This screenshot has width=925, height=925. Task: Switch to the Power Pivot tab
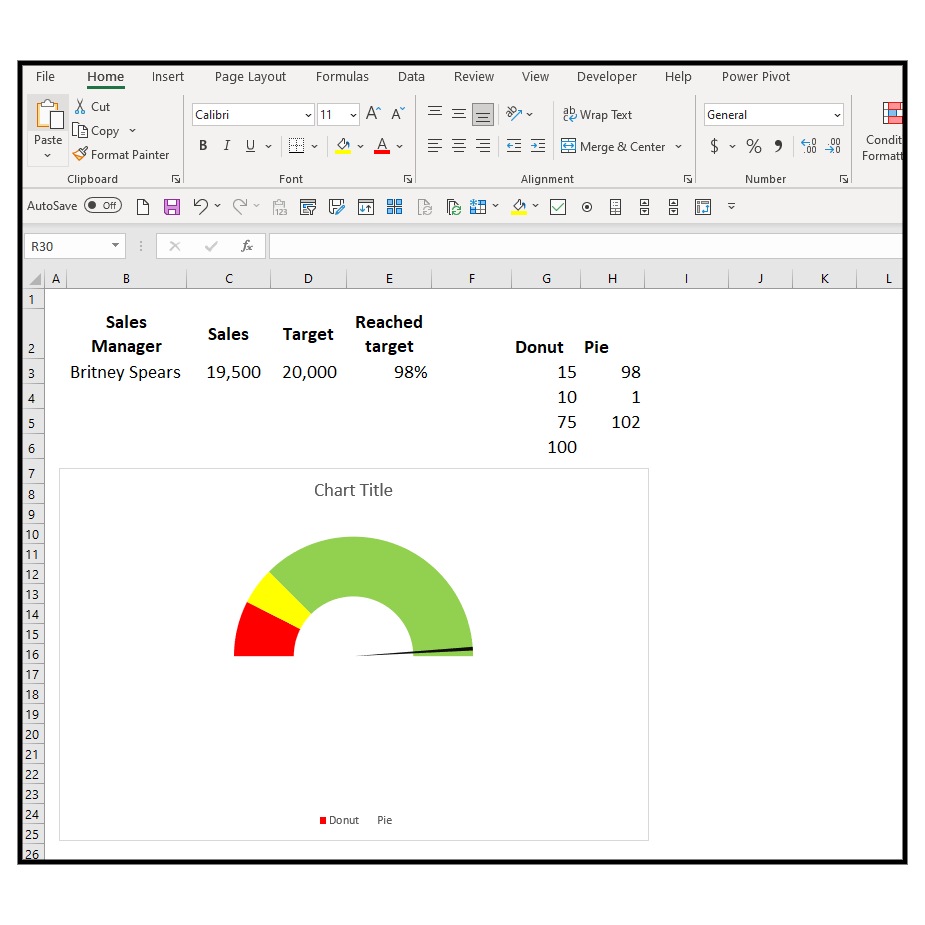[x=756, y=77]
